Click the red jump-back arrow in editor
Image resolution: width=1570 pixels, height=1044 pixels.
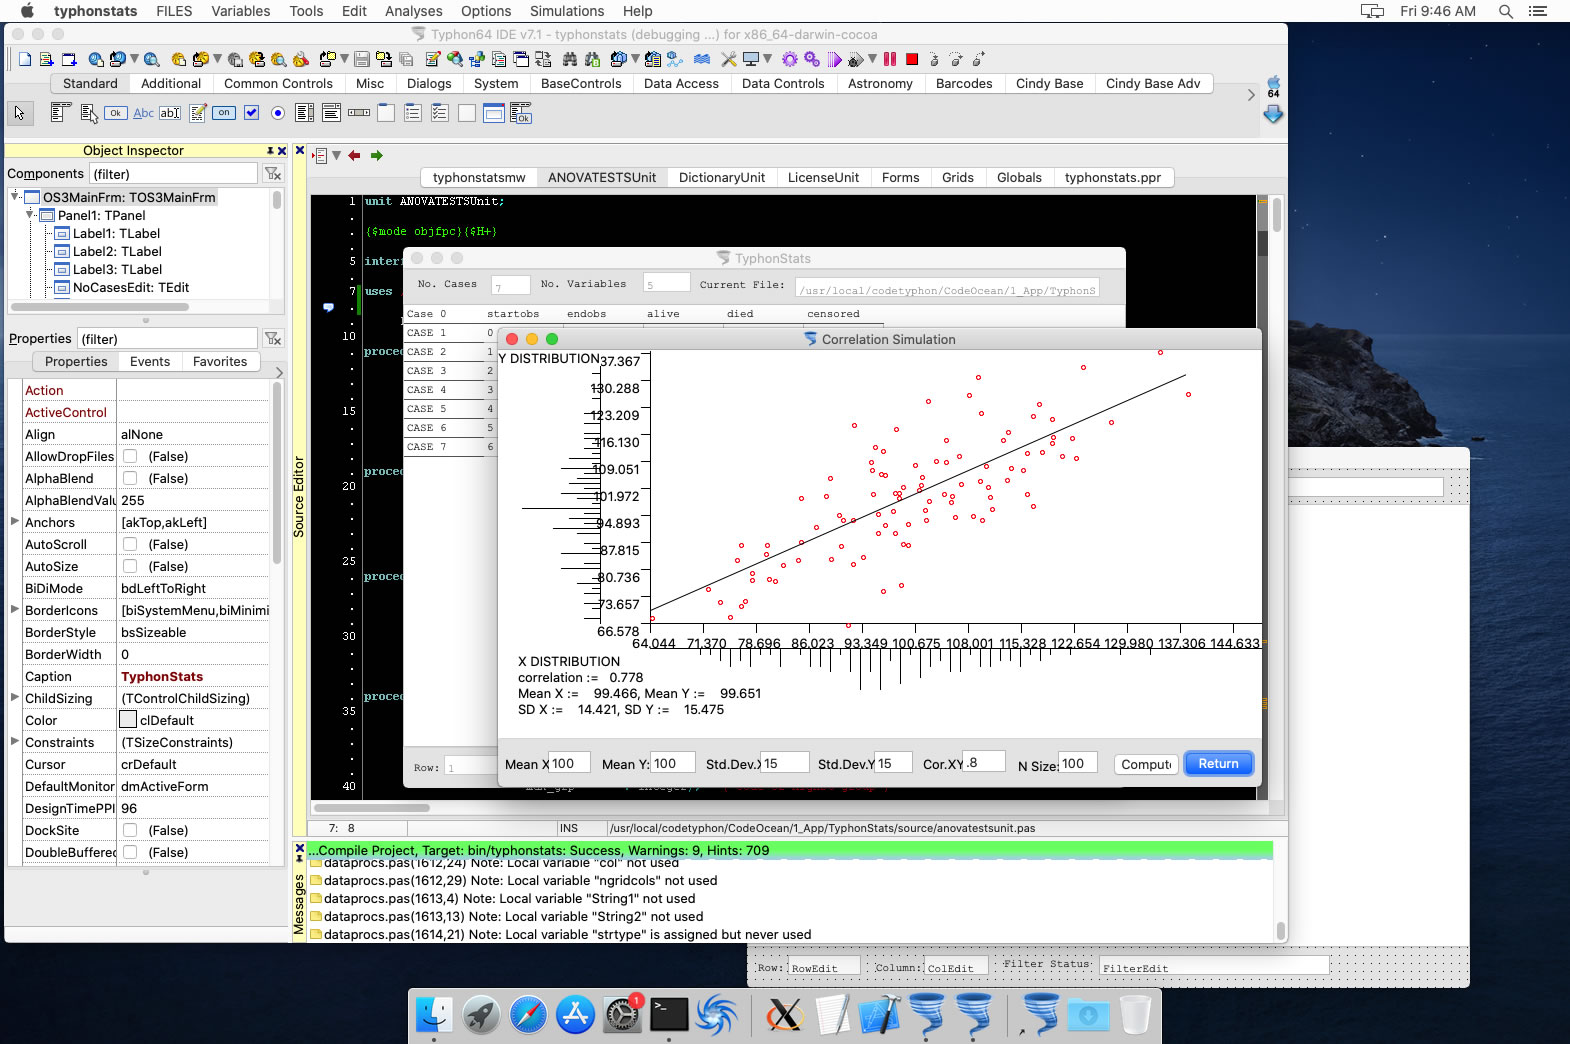(354, 155)
